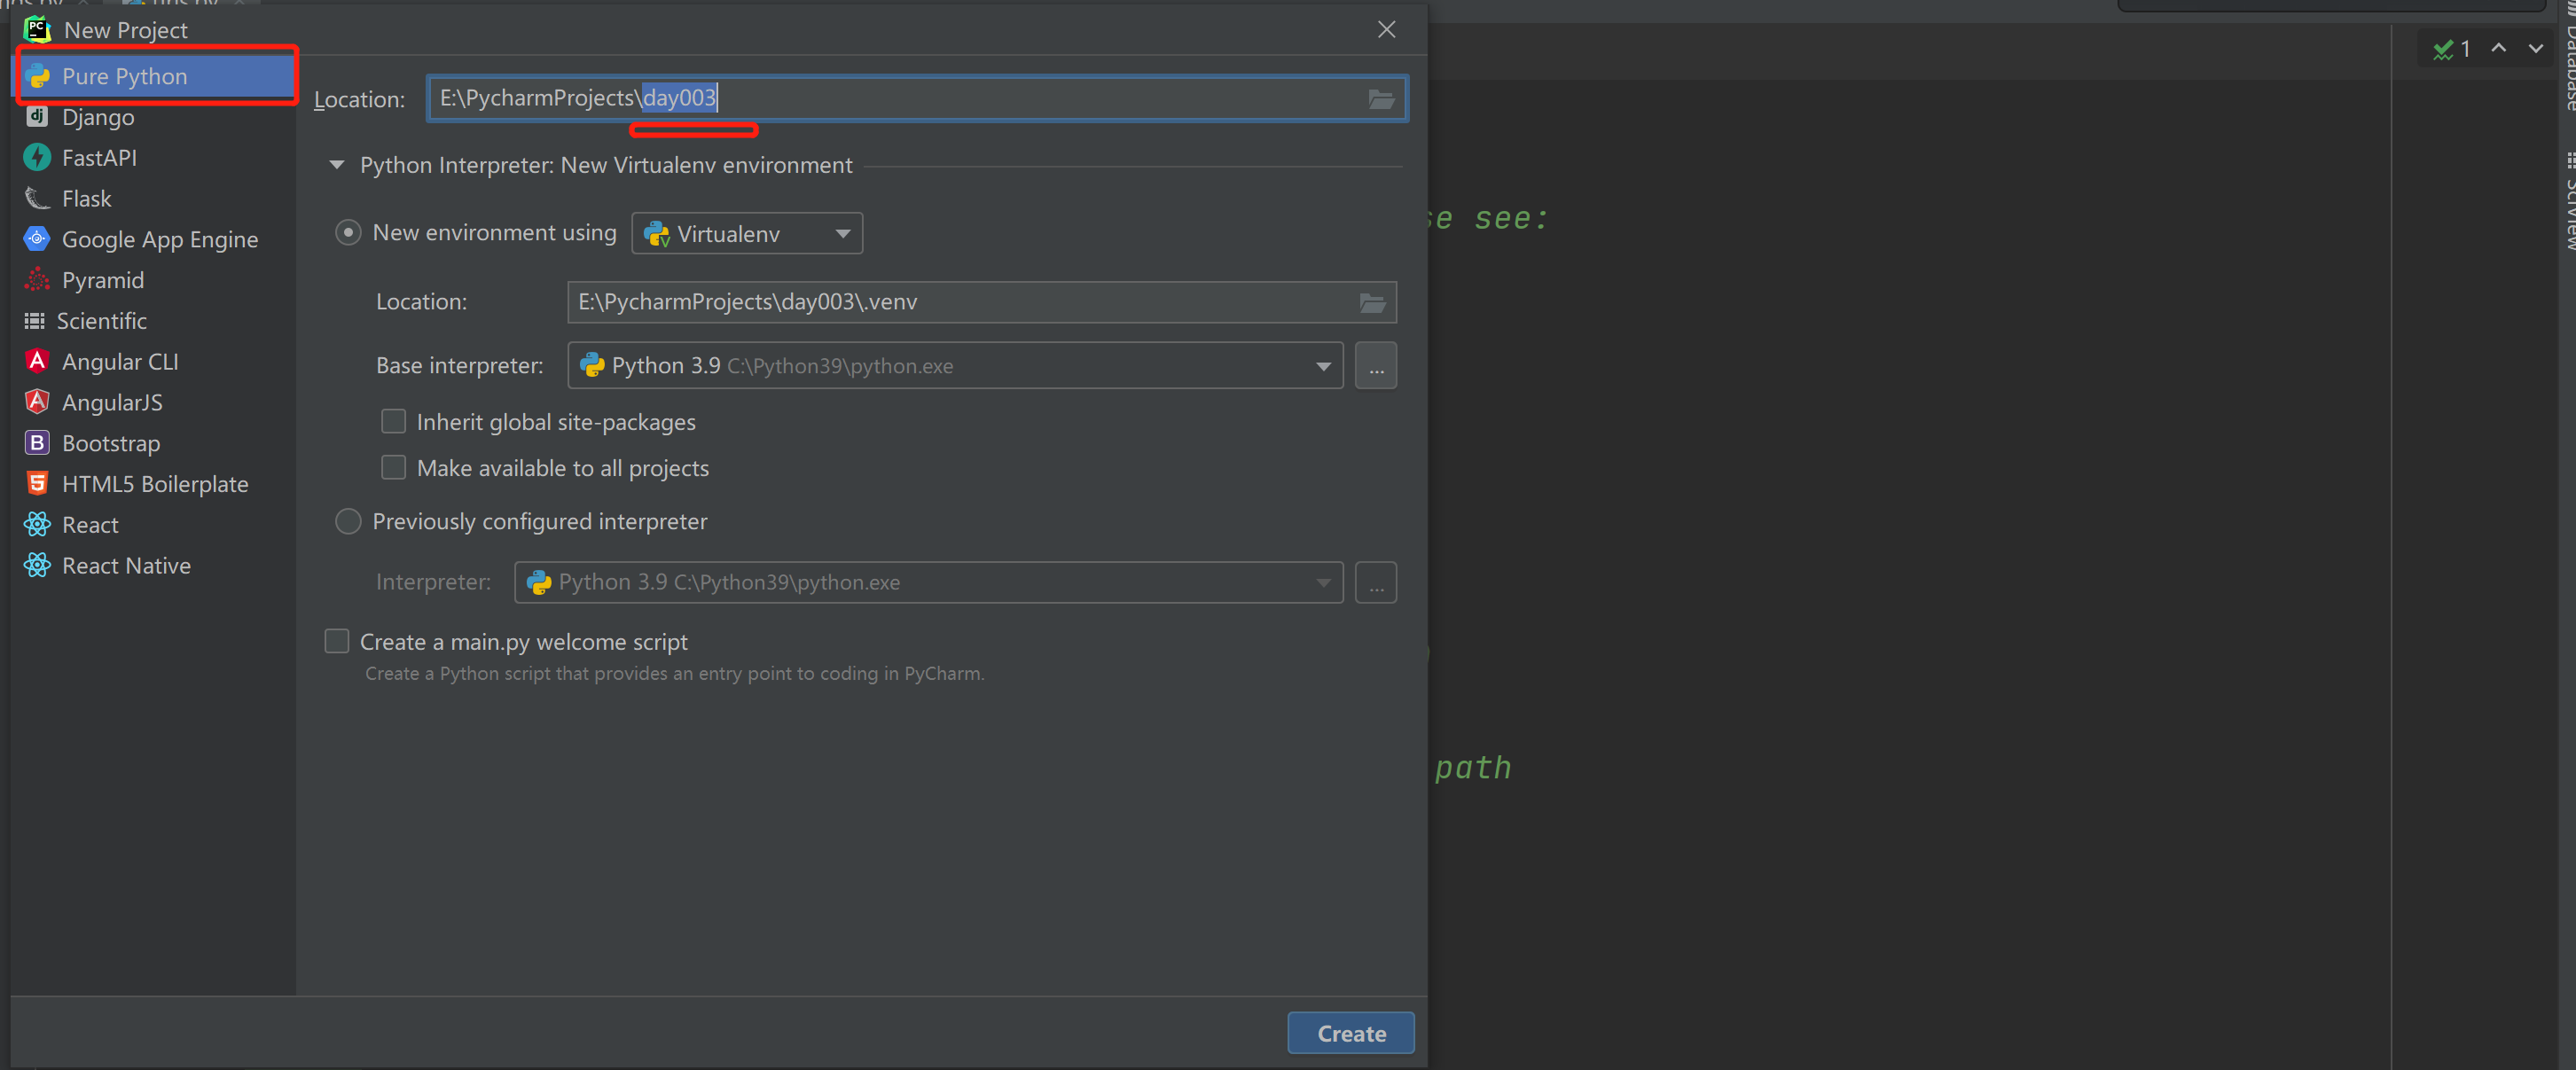Click the Bootstrap B icon

pyautogui.click(x=37, y=442)
